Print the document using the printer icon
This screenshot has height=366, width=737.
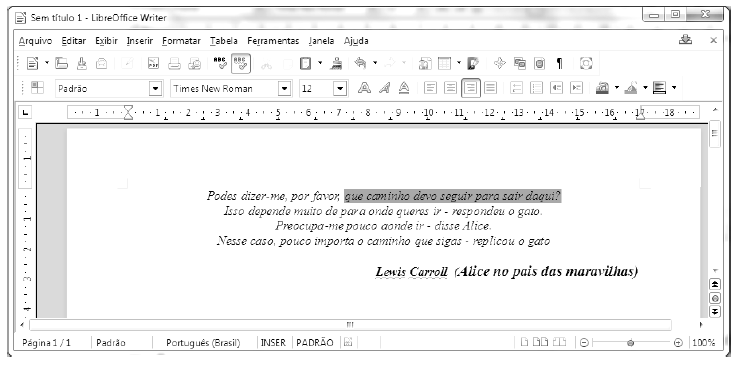(x=174, y=63)
